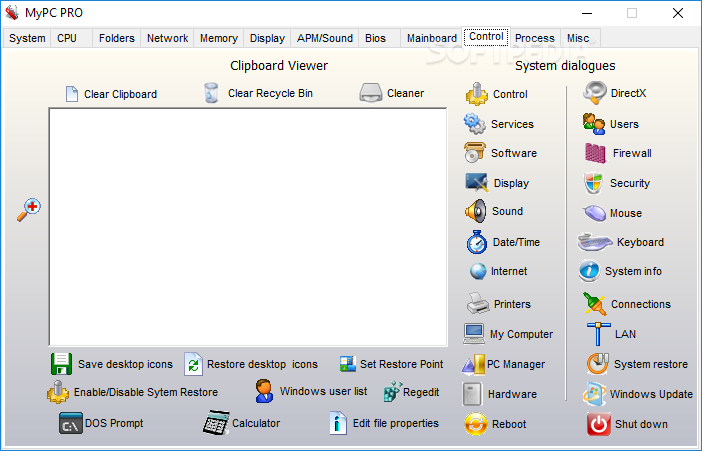Select the Control tab
The height and width of the screenshot is (451, 702).
[486, 36]
